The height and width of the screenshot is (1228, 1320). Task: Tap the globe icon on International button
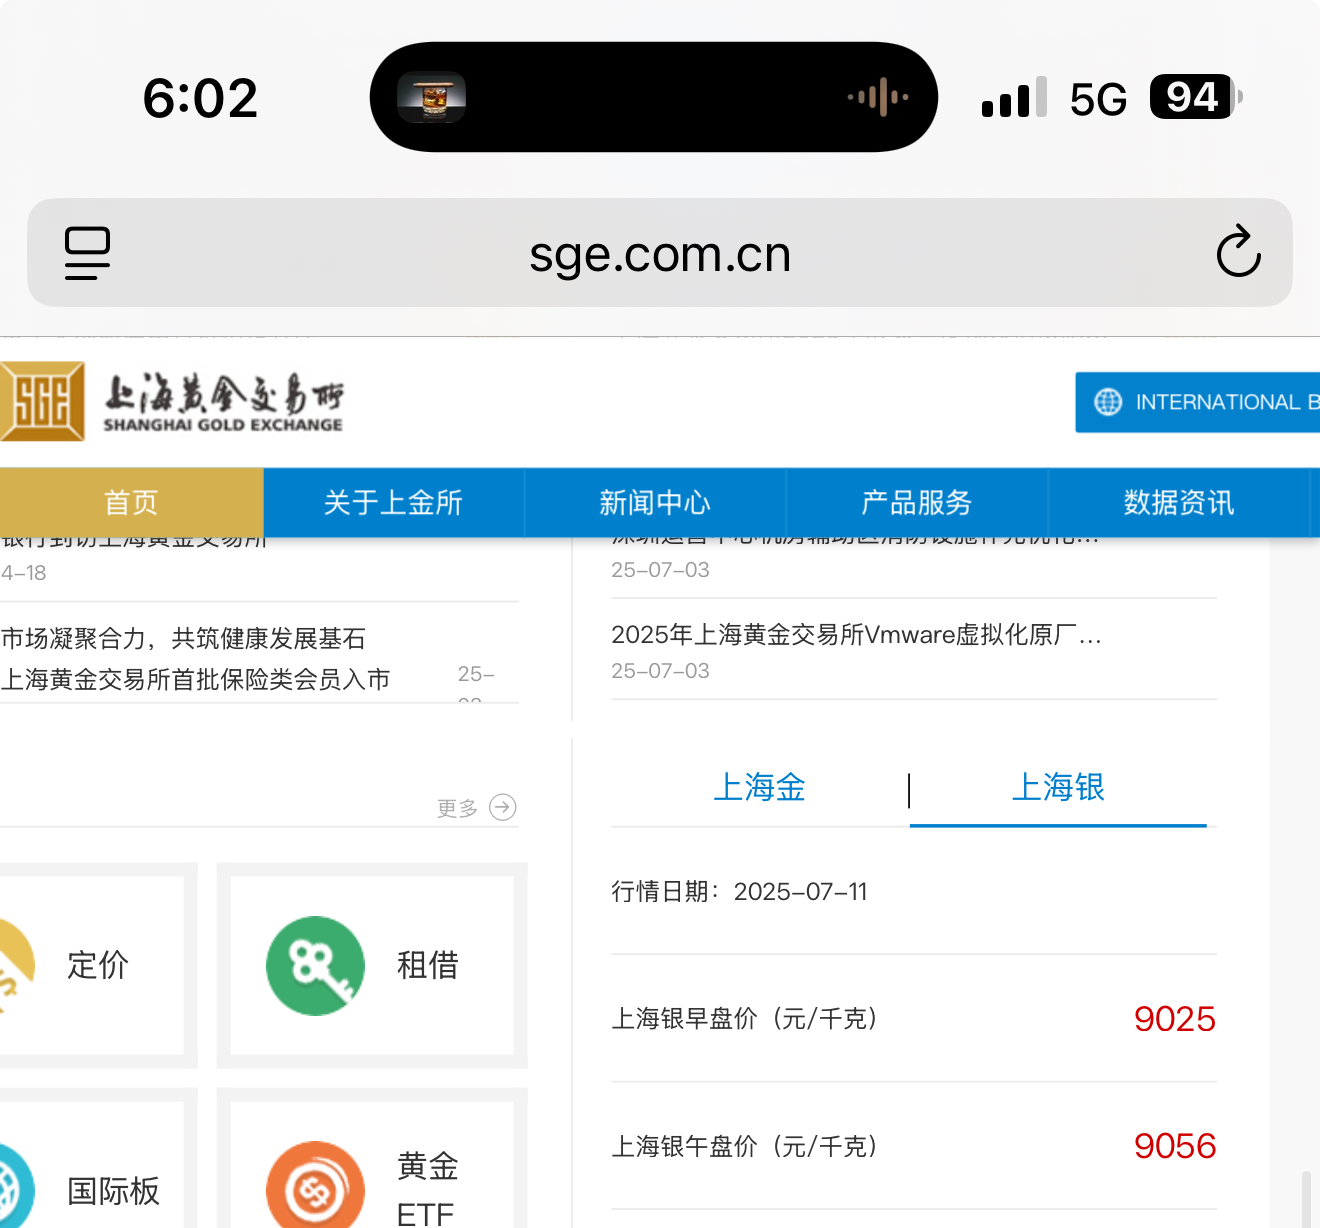(x=1108, y=402)
